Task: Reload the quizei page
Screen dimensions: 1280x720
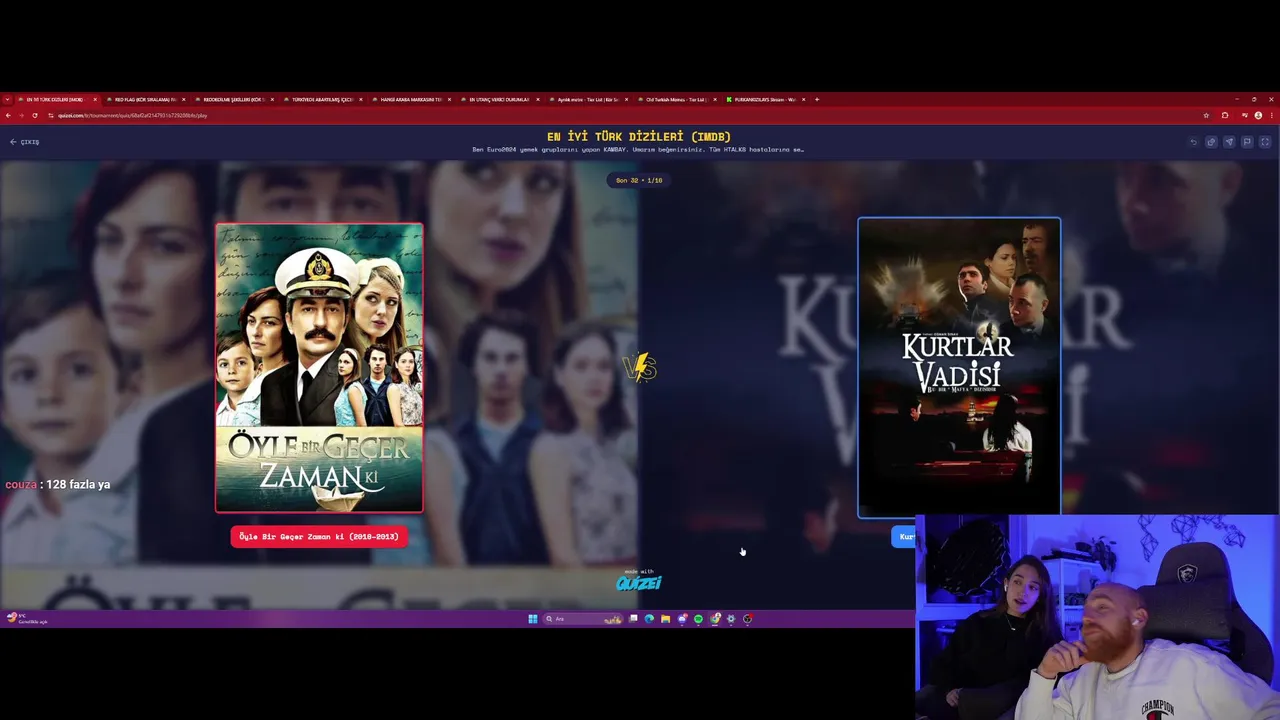Action: tap(35, 115)
